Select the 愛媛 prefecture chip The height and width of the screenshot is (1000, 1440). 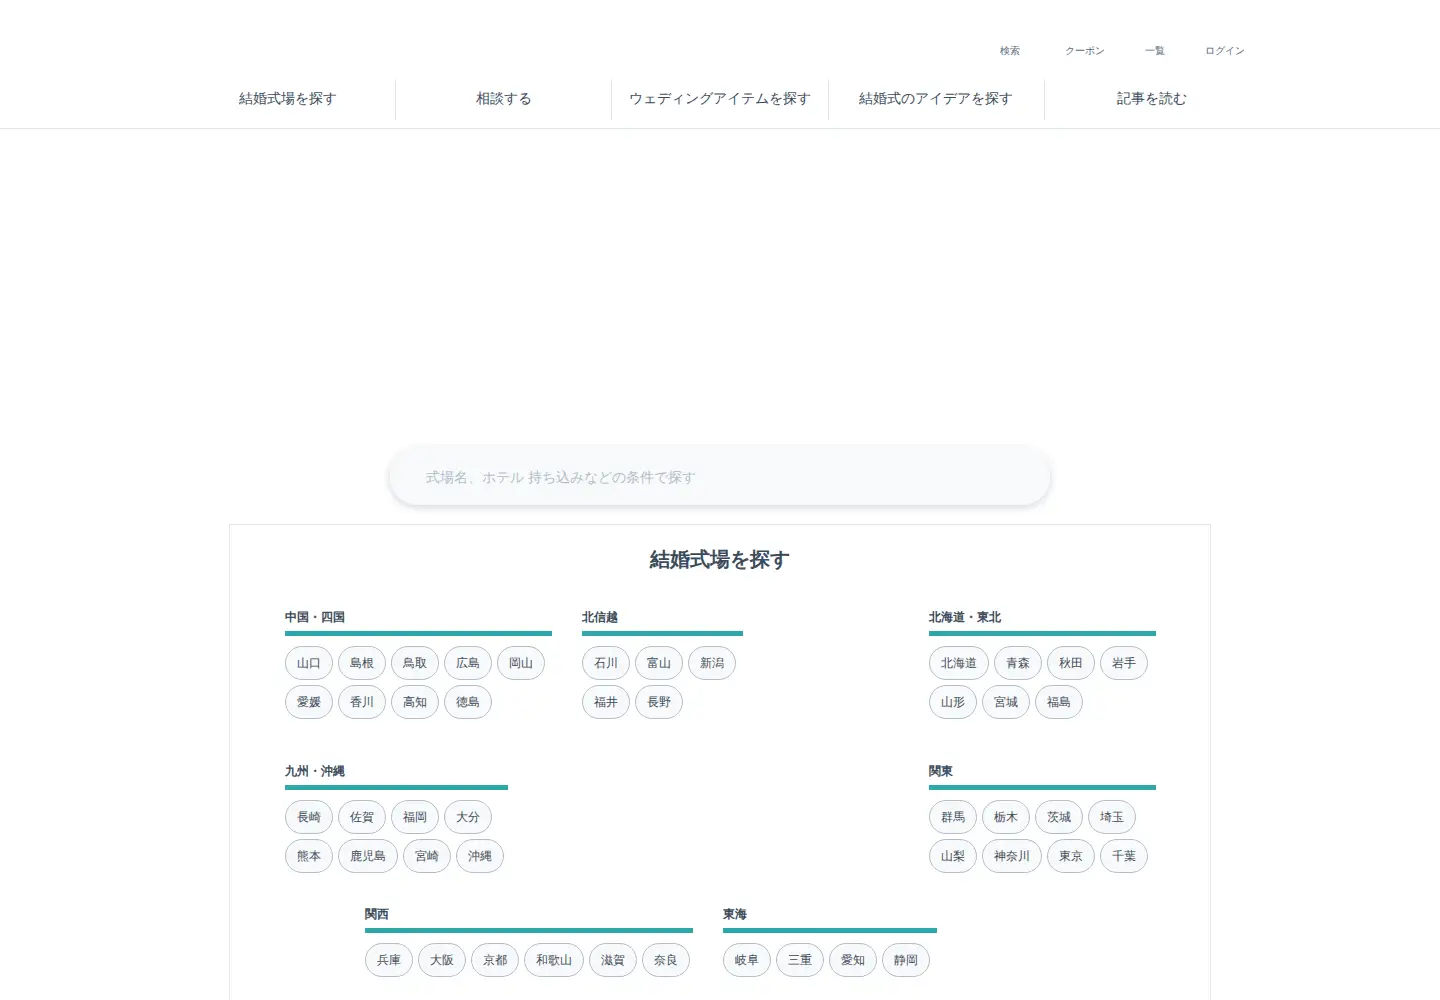click(x=309, y=702)
